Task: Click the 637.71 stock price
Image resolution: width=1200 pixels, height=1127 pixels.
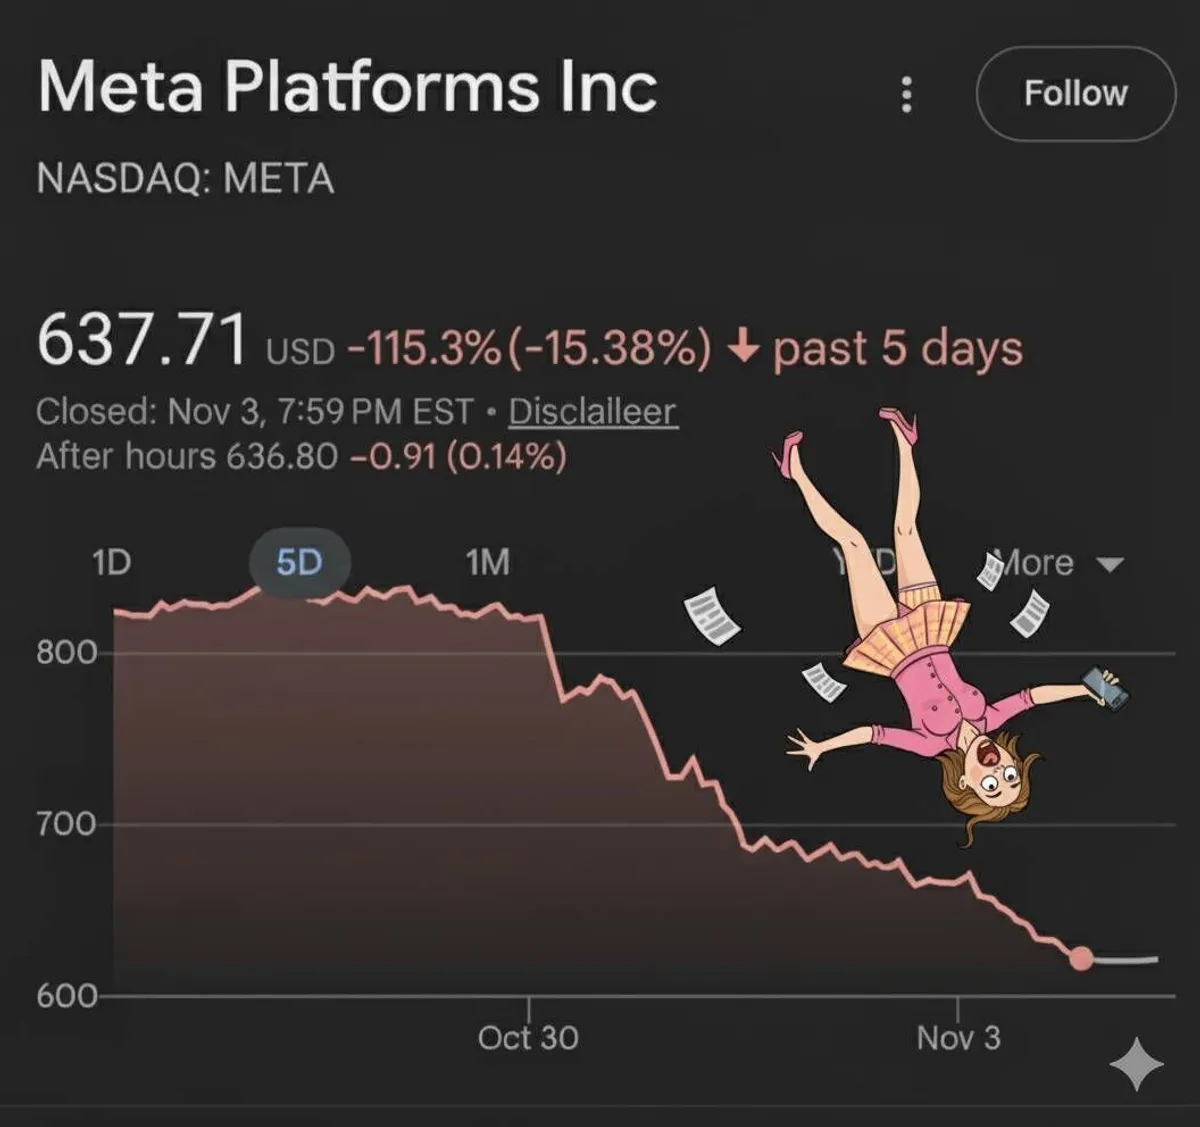Action: (x=142, y=340)
